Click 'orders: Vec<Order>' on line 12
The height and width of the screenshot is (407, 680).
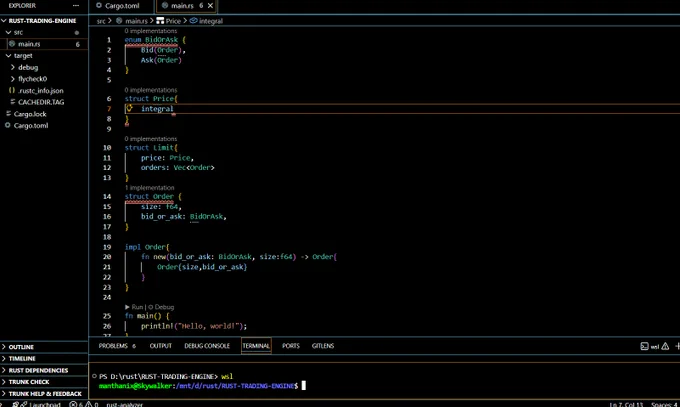pyautogui.click(x=177, y=167)
